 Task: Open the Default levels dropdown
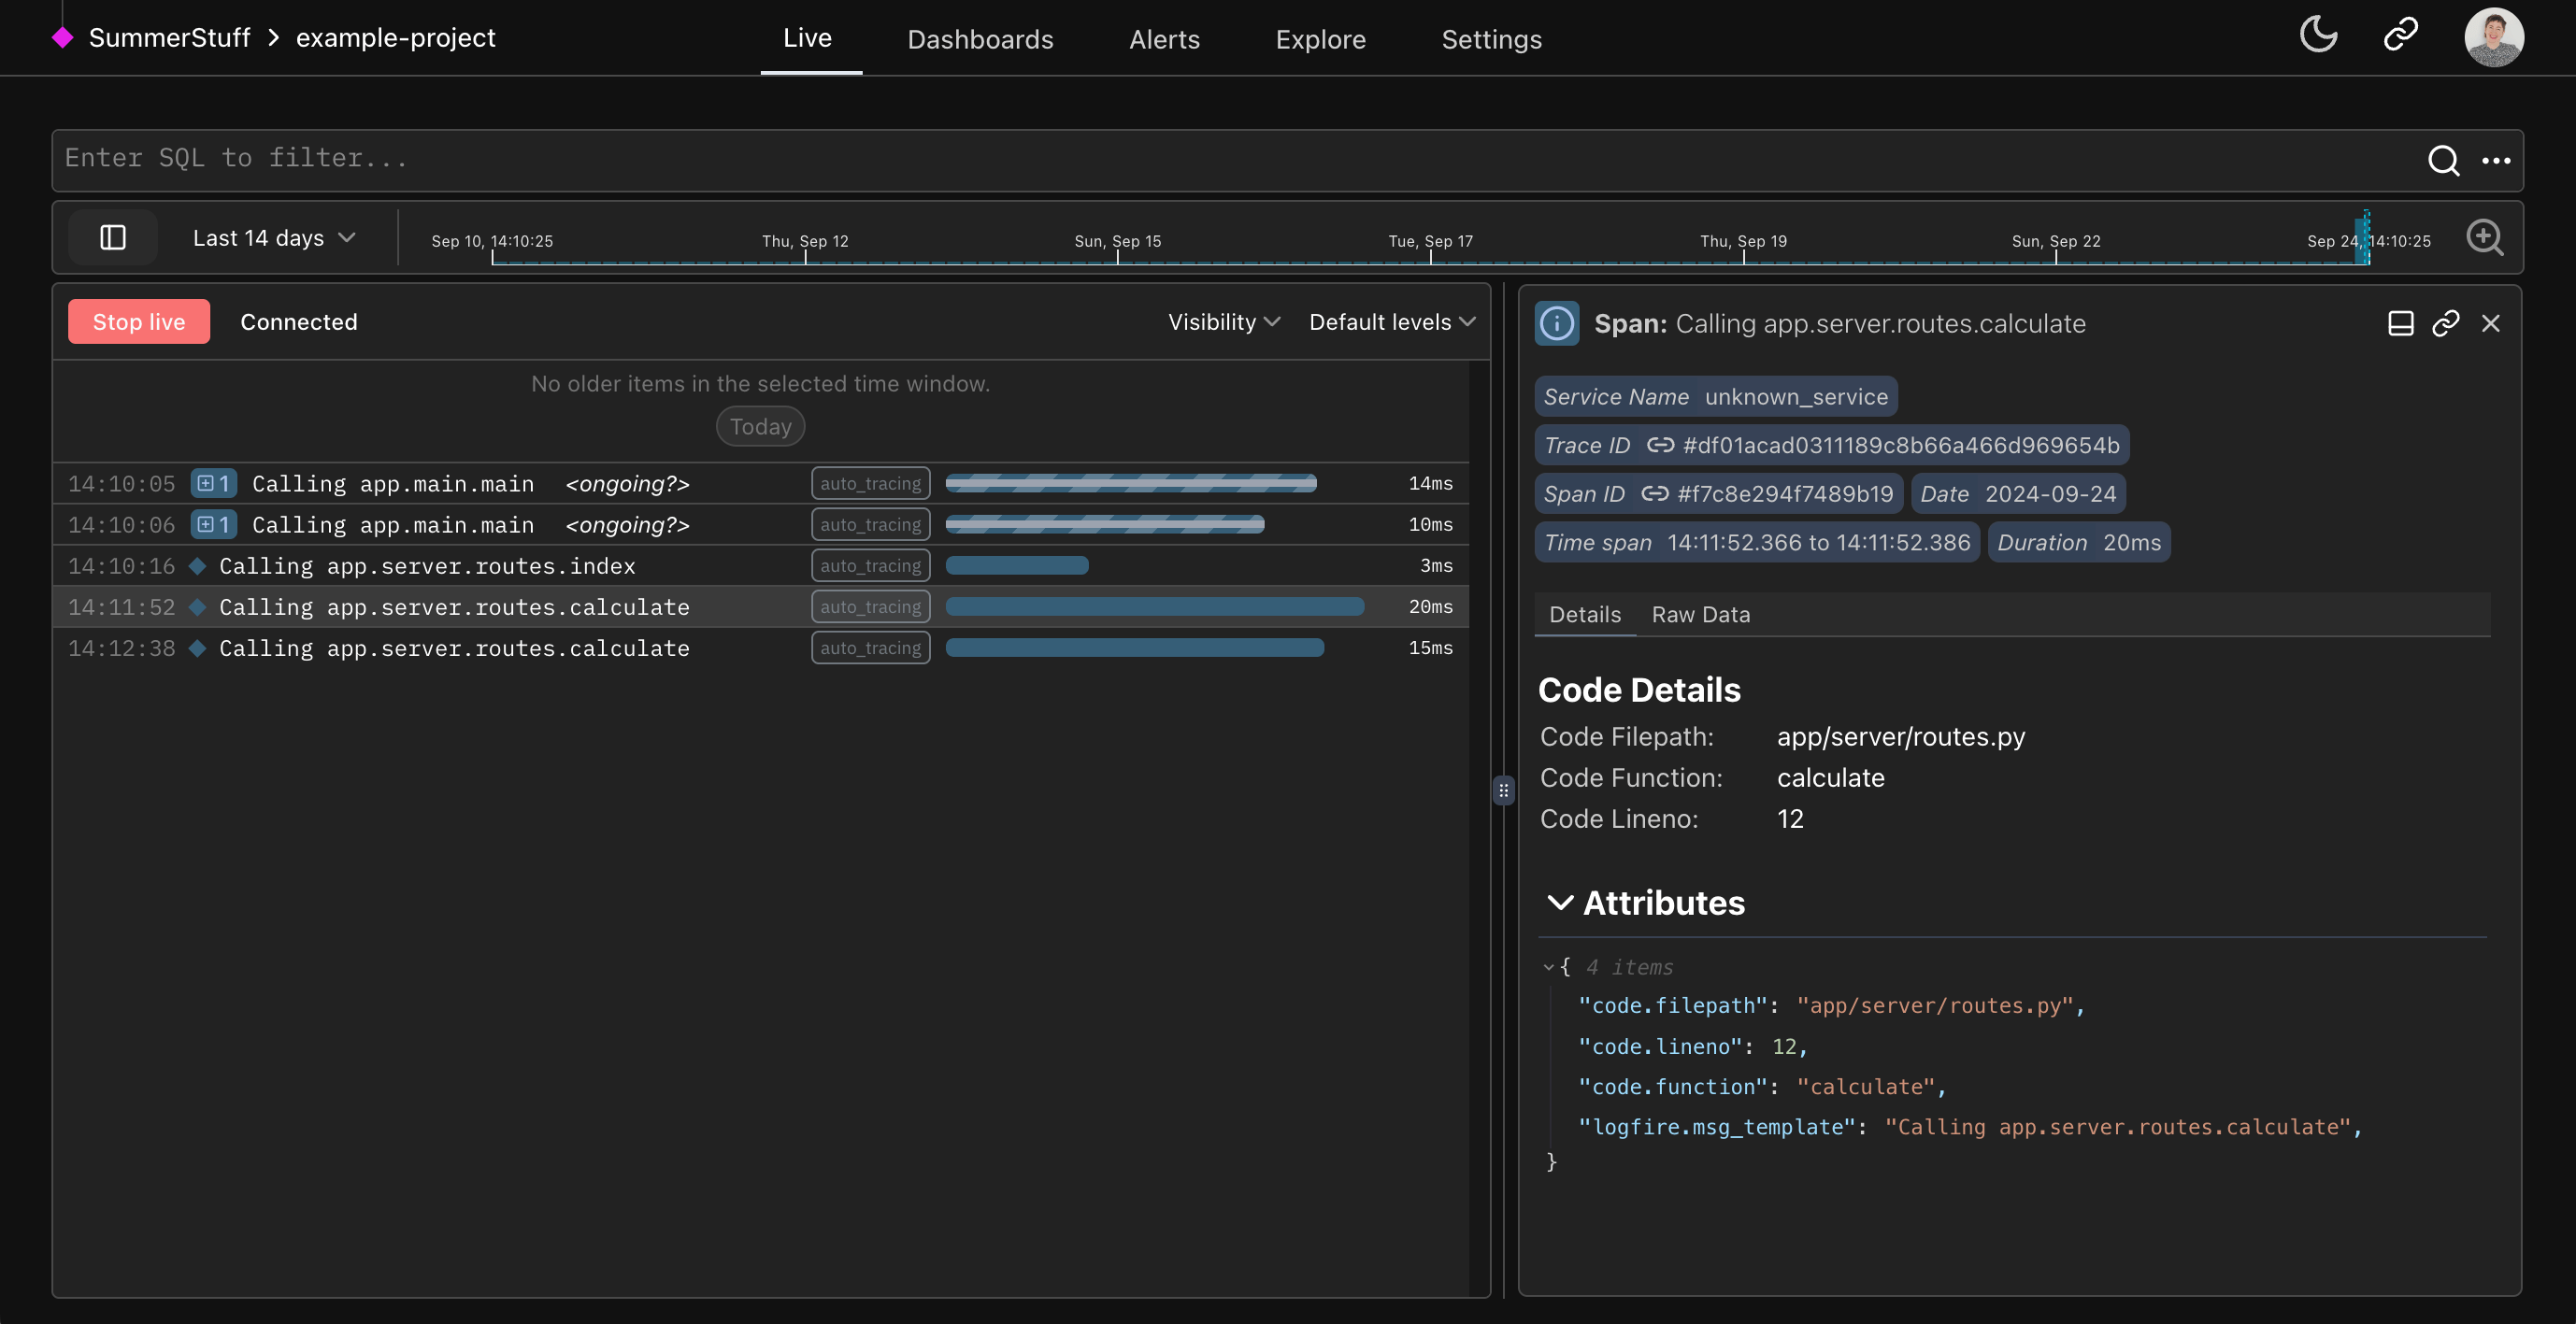pos(1390,322)
